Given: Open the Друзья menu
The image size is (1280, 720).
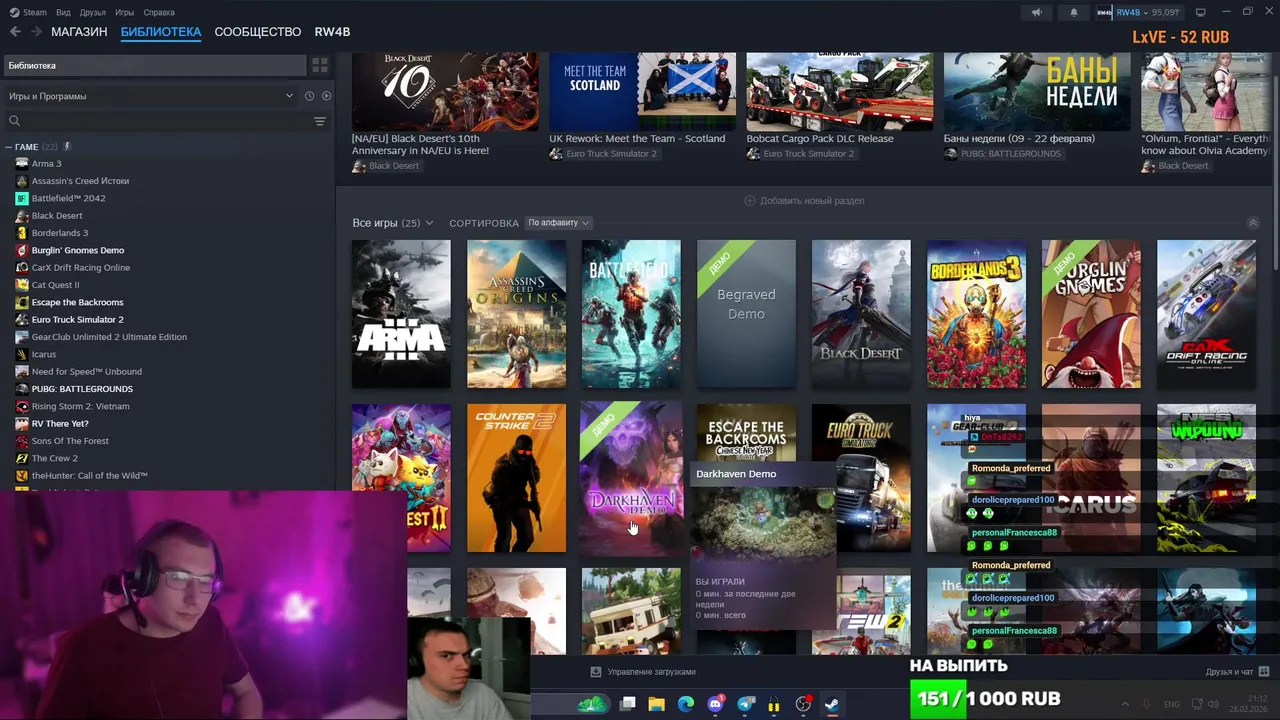Looking at the screenshot, I should tap(92, 12).
